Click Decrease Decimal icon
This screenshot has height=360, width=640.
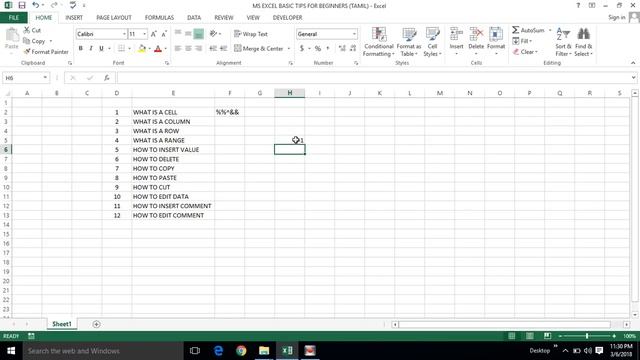pyautogui.click(x=353, y=49)
